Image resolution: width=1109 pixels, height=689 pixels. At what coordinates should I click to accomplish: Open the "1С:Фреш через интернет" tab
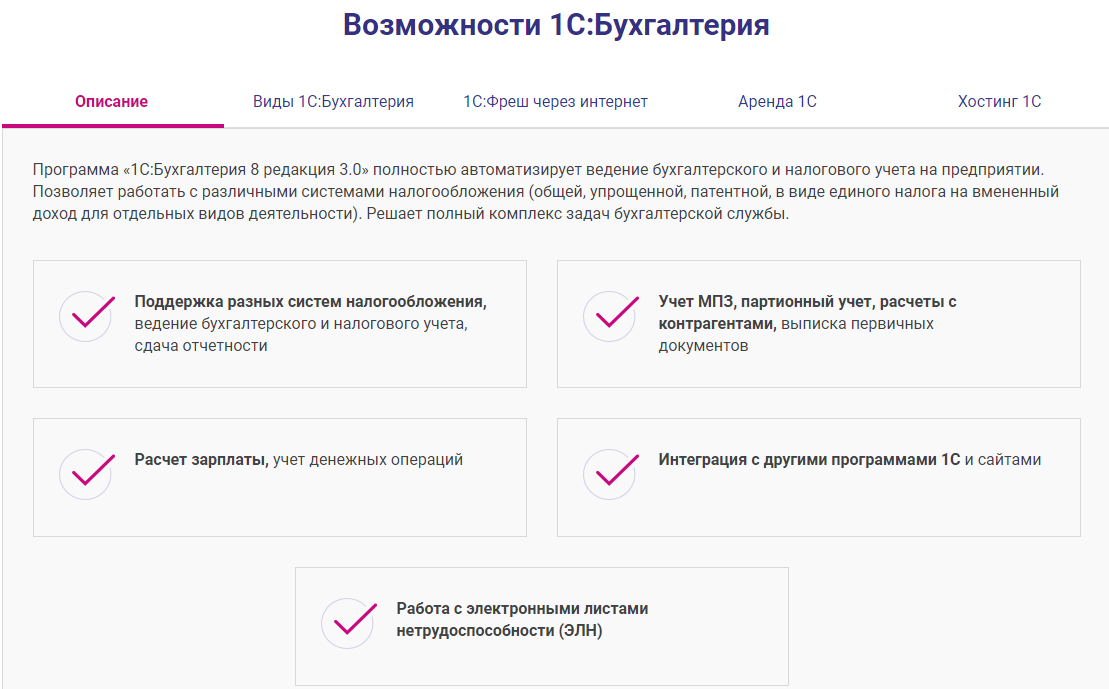pos(556,101)
